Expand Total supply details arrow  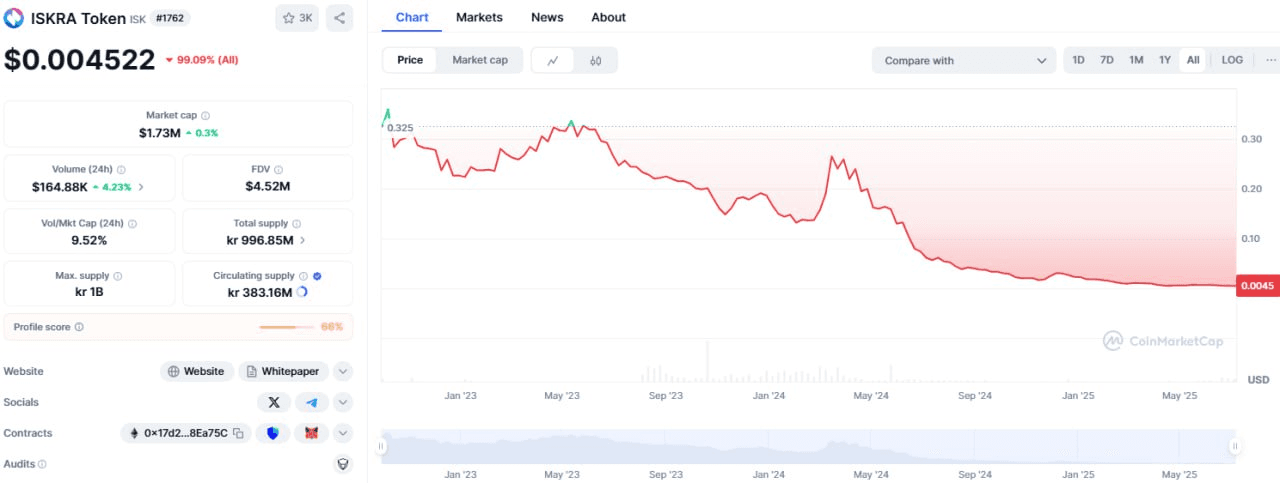303,240
